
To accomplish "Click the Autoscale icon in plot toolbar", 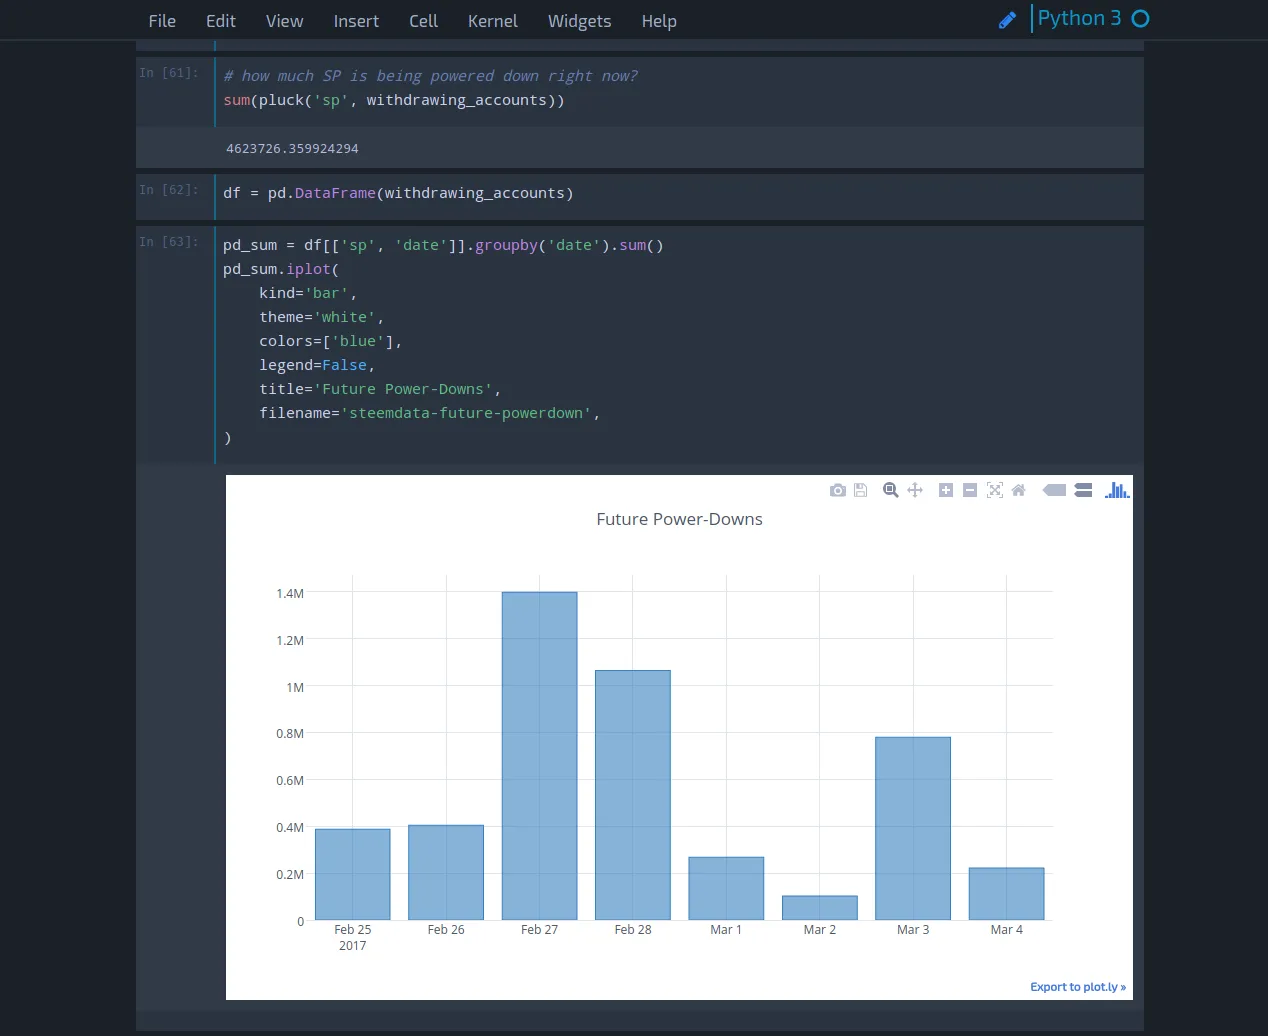I will pos(995,490).
